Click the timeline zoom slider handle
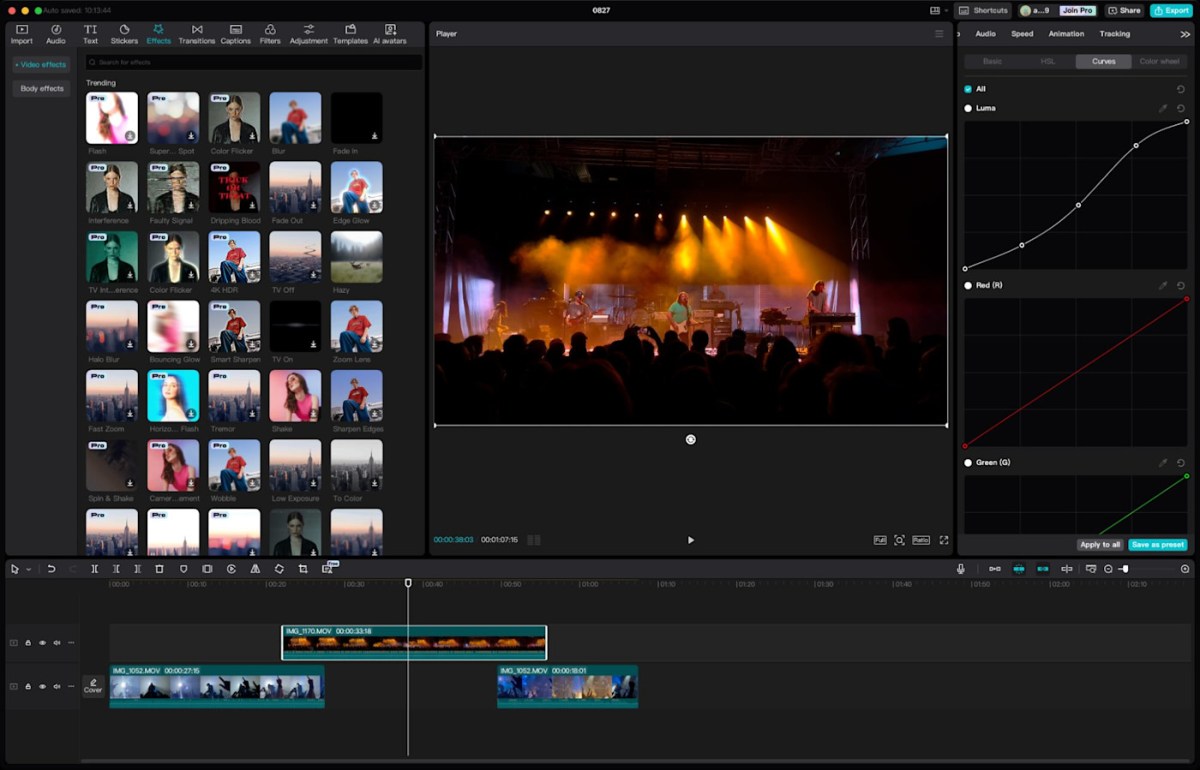Screen dimensions: 1200x770 click(1125, 569)
